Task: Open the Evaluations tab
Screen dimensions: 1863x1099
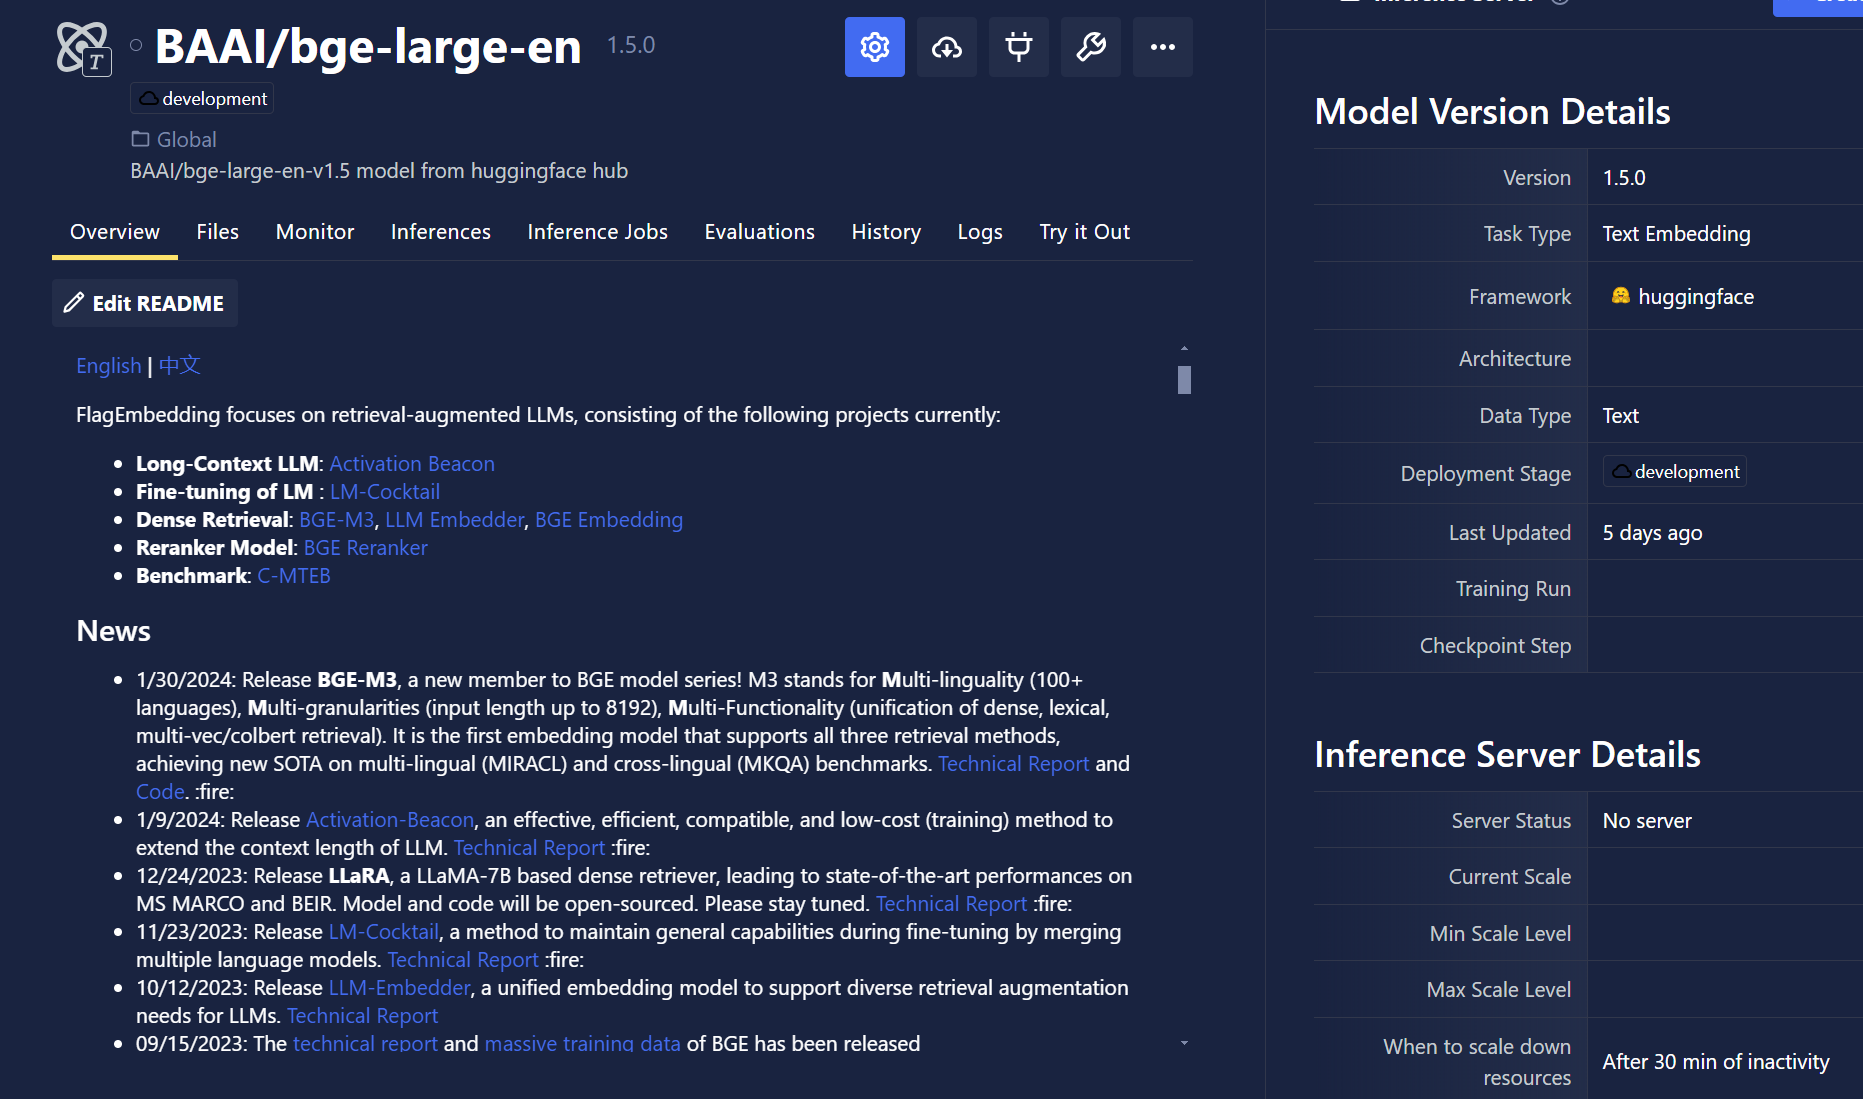Action: [760, 232]
